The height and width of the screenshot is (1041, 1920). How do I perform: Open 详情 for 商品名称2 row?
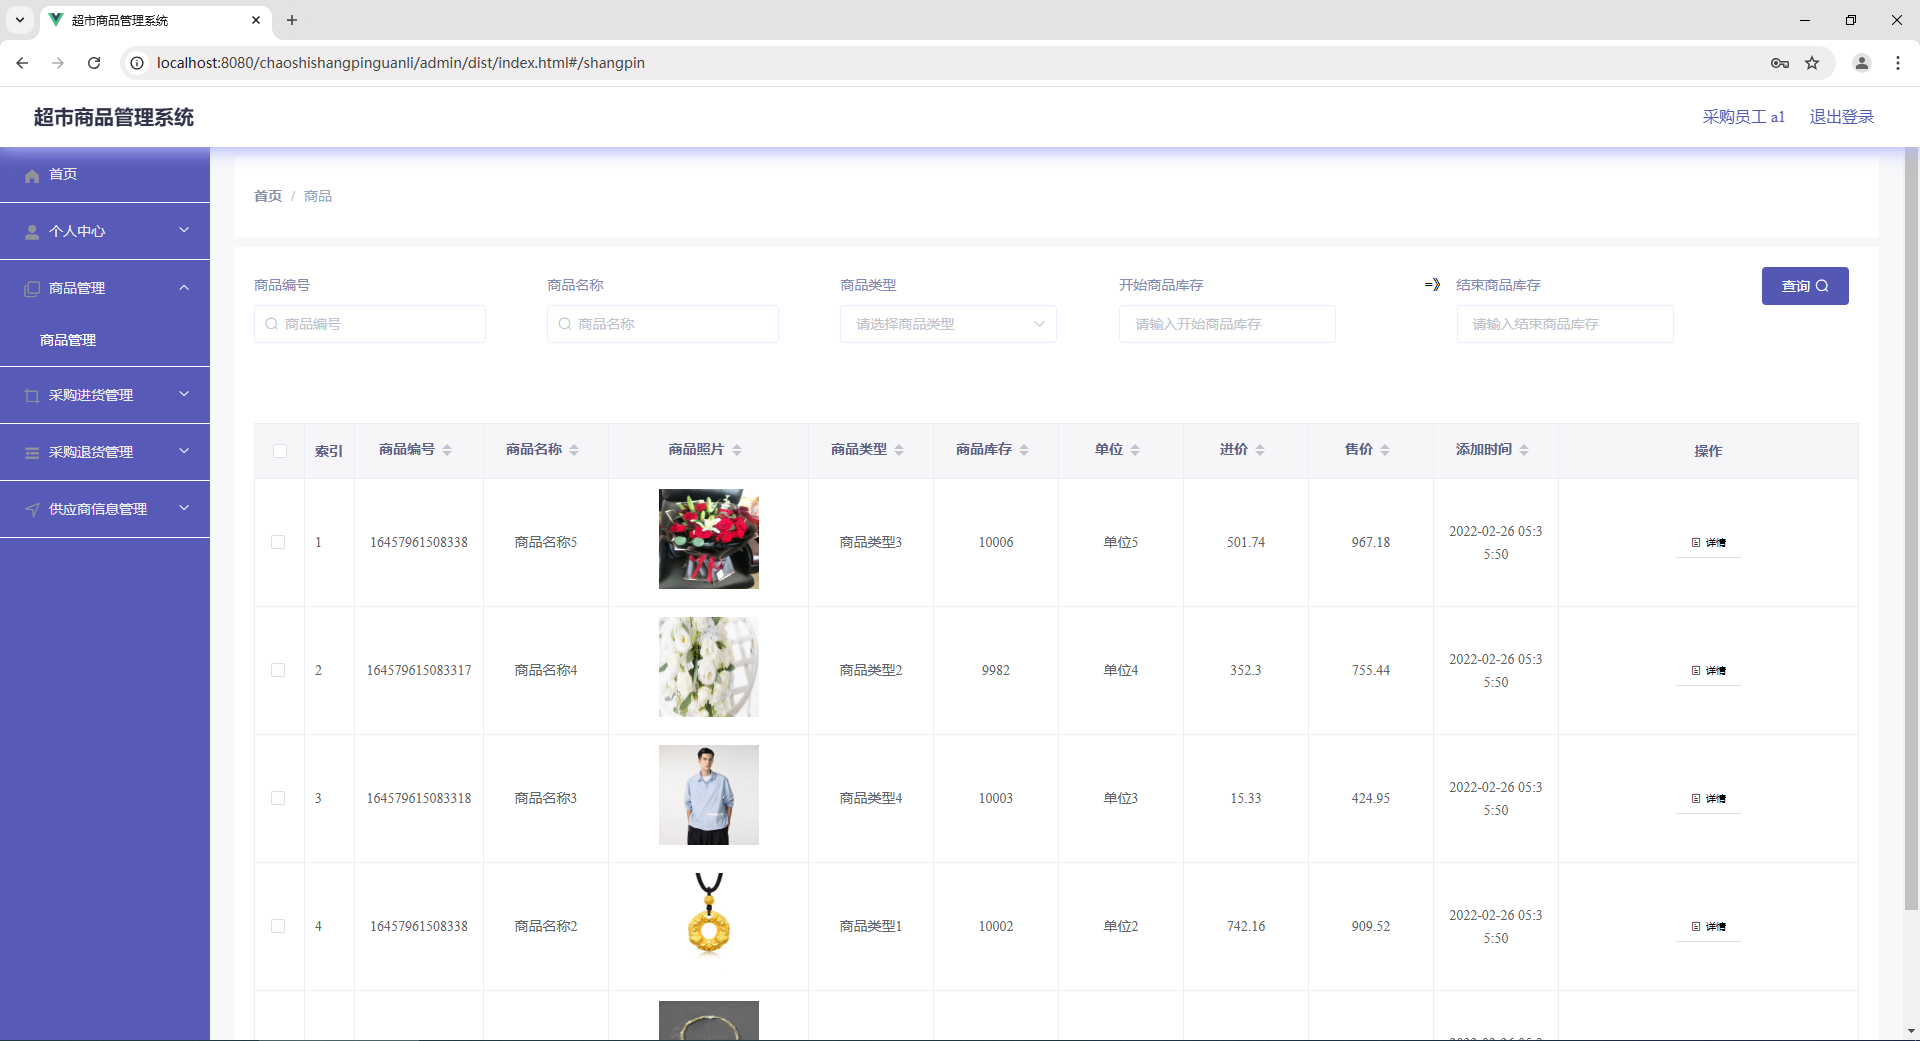pyautogui.click(x=1708, y=927)
